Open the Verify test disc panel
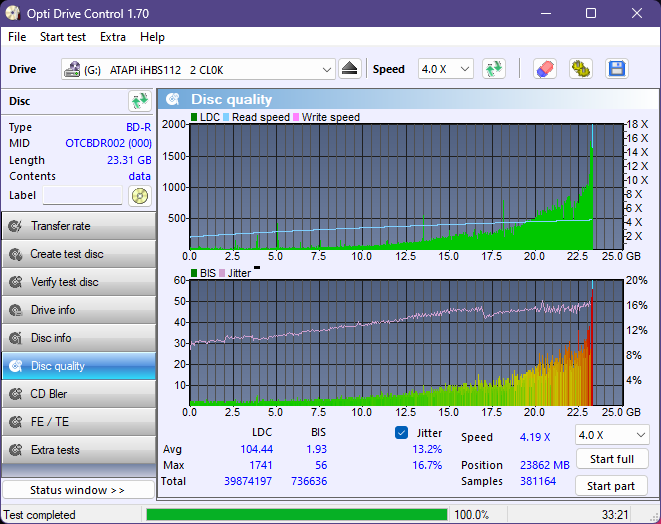The width and height of the screenshot is (661, 524). tap(79, 282)
